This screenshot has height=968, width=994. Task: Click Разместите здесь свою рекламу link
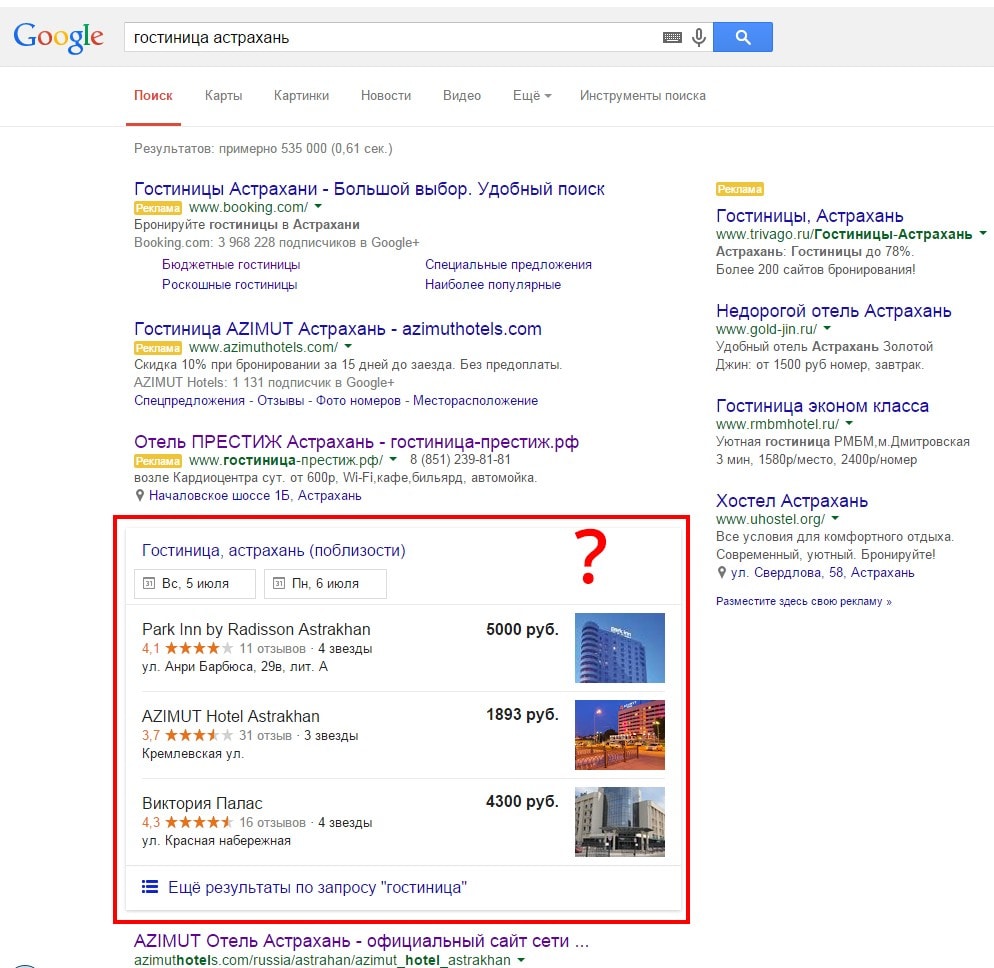click(x=804, y=602)
